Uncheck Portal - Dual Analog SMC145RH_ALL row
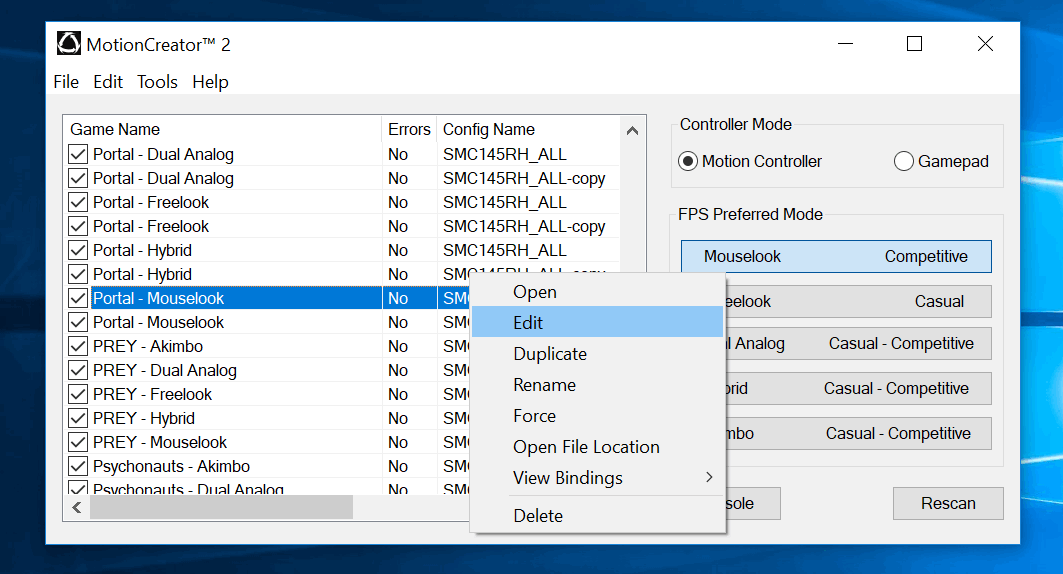The height and width of the screenshot is (574, 1063). pyautogui.click(x=78, y=155)
